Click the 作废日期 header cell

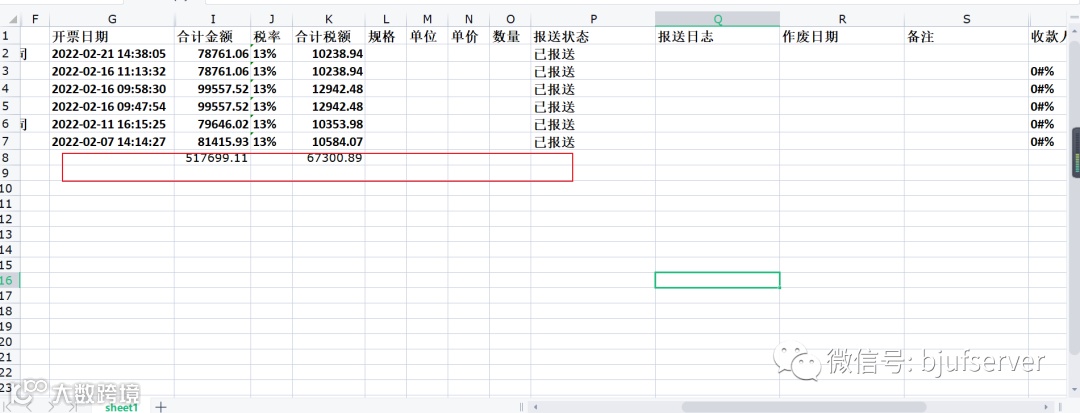(842, 36)
